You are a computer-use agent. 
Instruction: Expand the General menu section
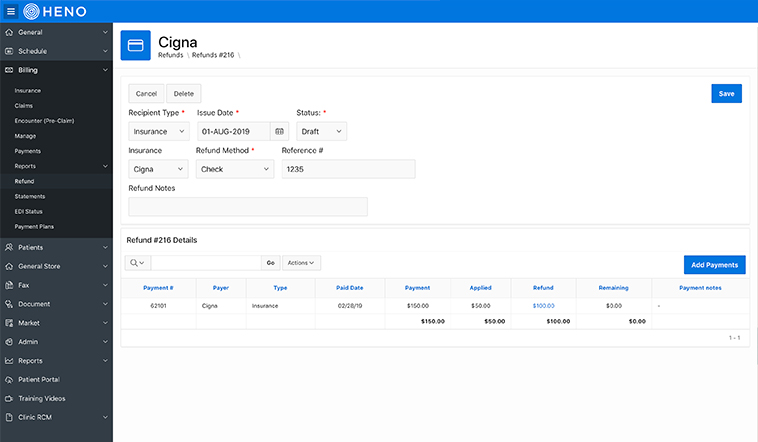[105, 32]
